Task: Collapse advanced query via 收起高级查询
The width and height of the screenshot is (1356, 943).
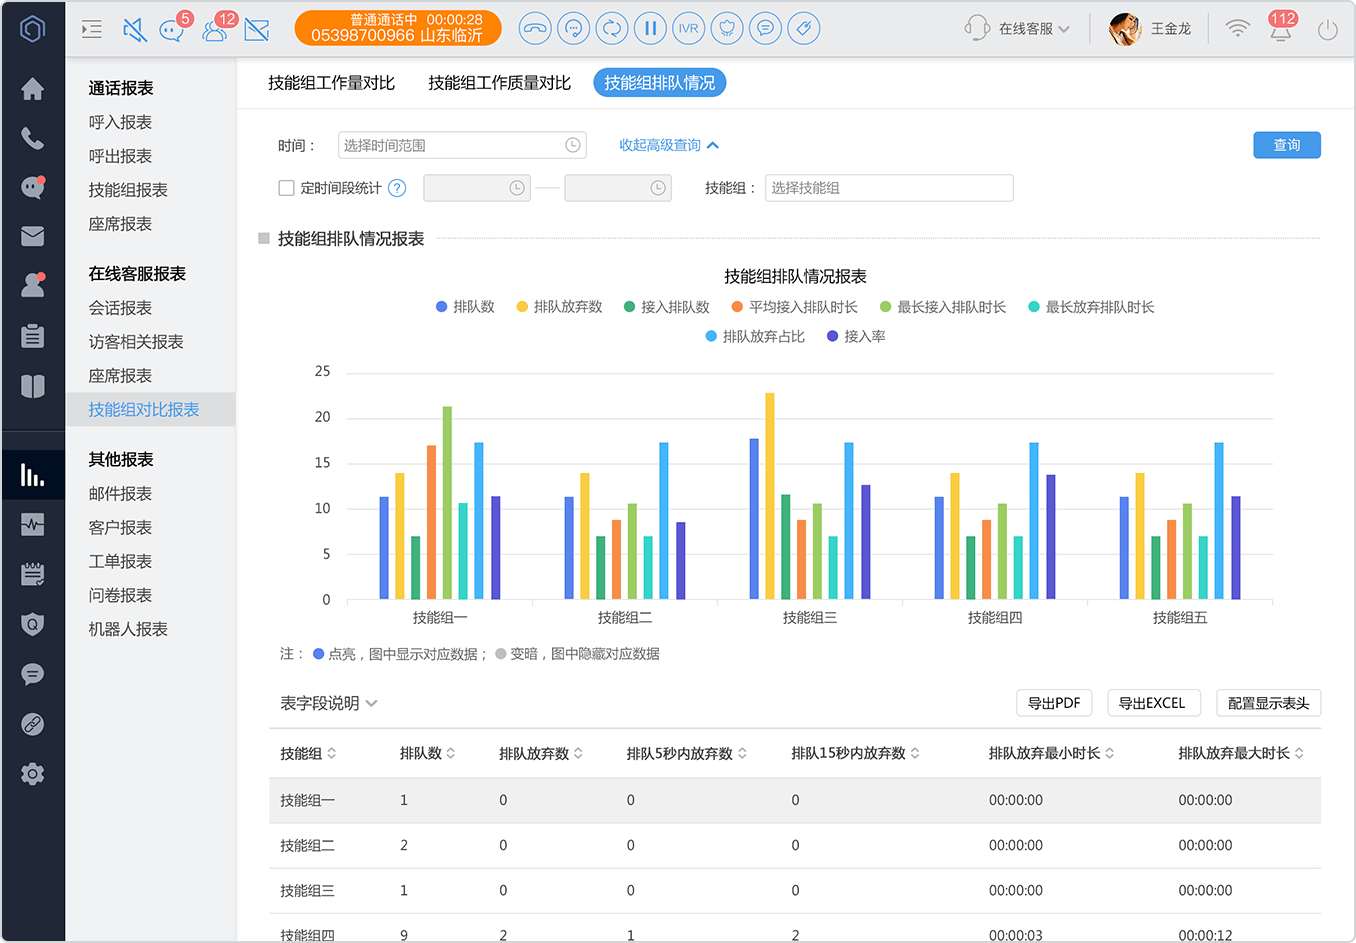Action: tap(669, 145)
